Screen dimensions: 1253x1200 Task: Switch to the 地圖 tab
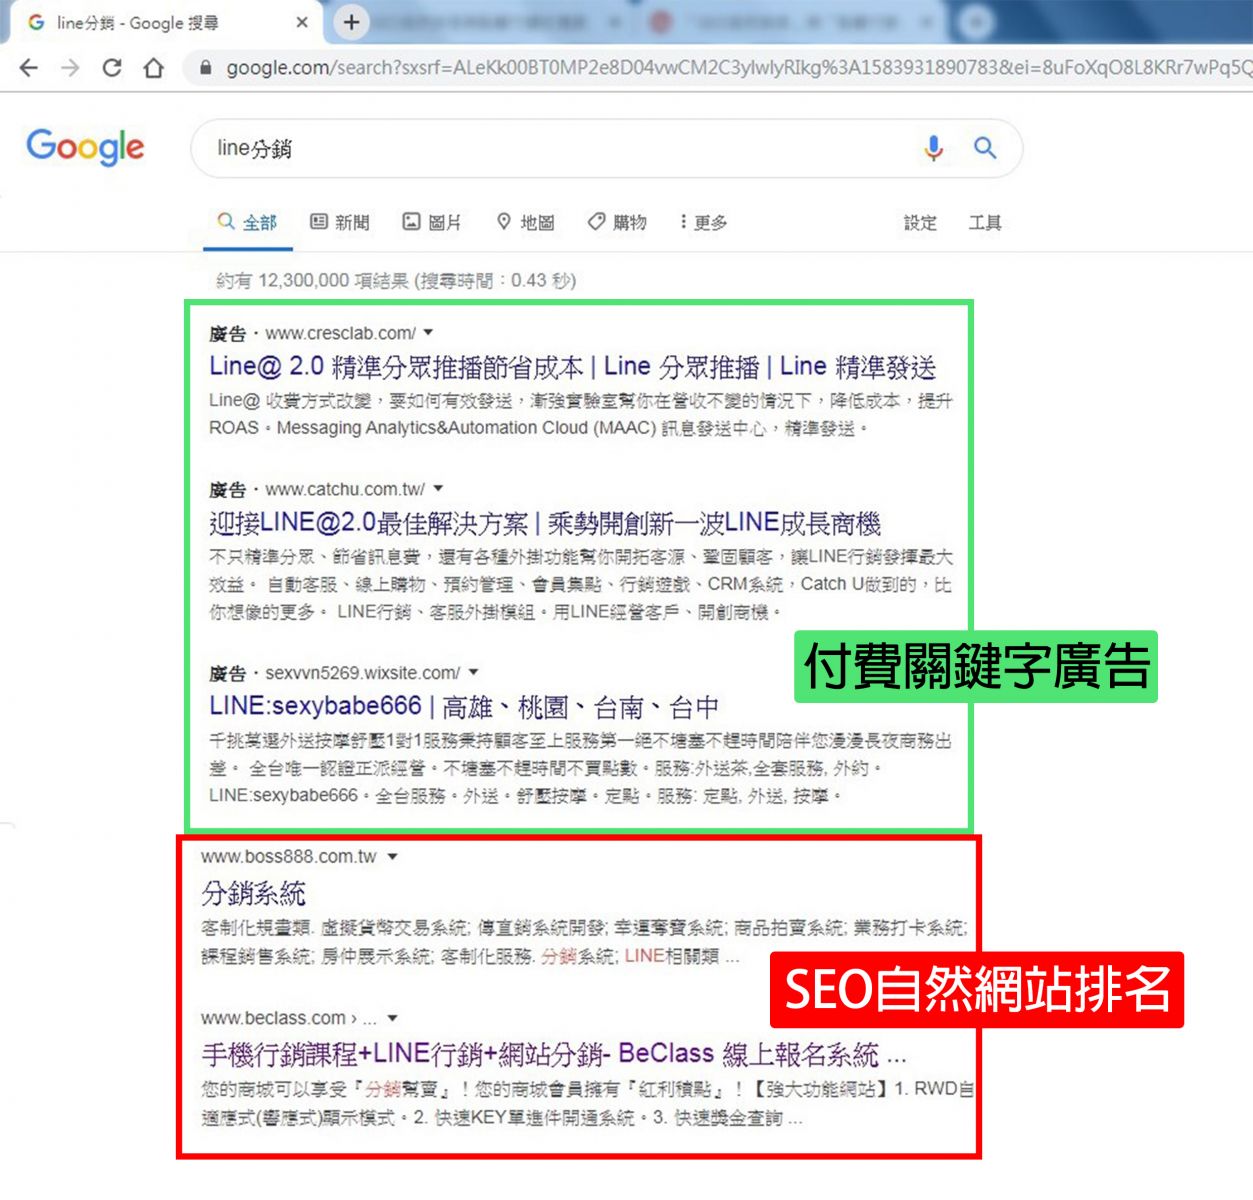pos(526,222)
